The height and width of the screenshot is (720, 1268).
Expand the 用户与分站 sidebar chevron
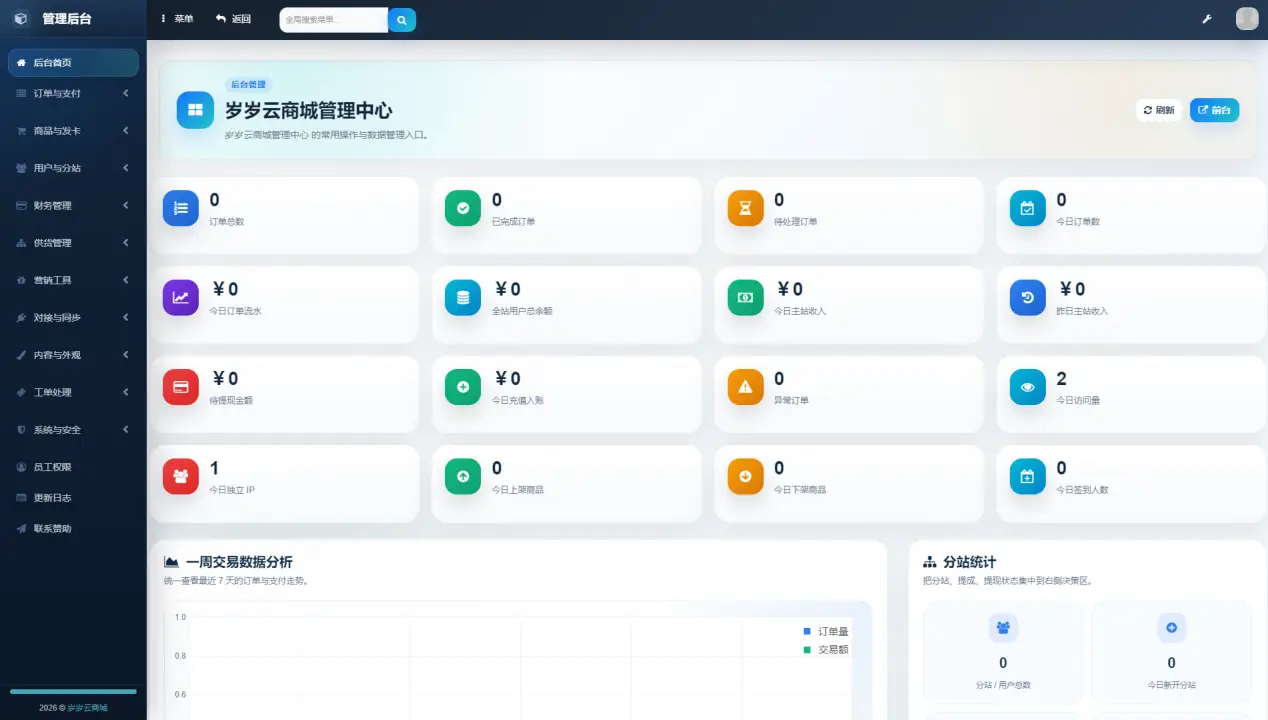click(126, 168)
